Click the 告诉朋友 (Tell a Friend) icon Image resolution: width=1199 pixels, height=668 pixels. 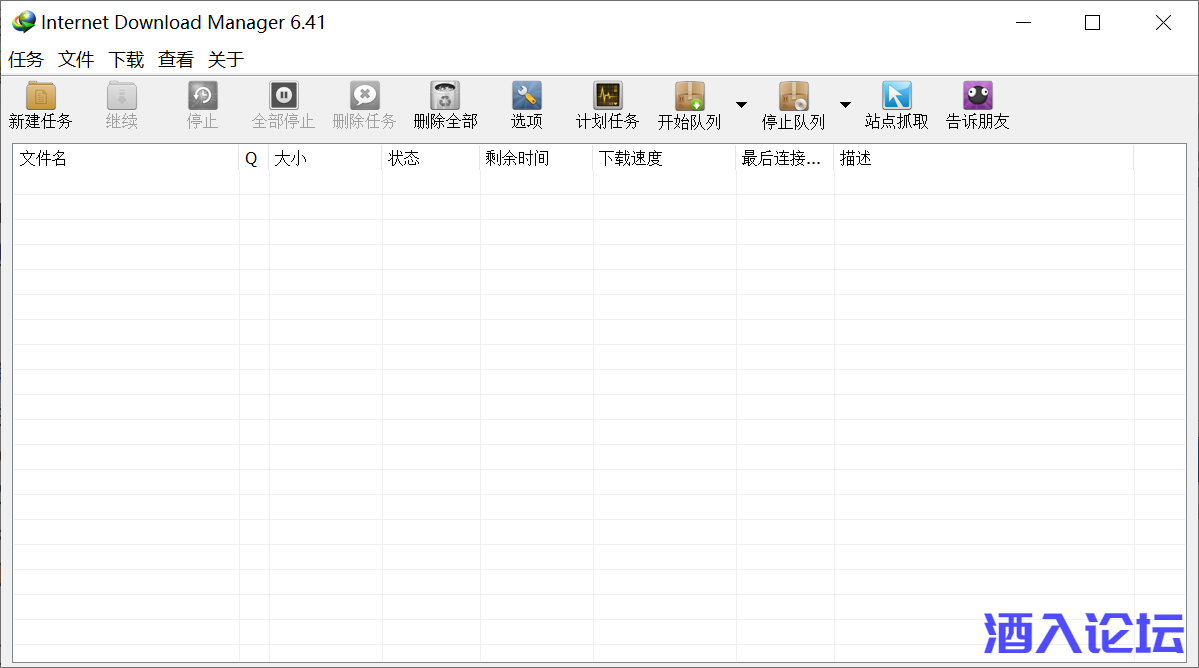tap(977, 97)
